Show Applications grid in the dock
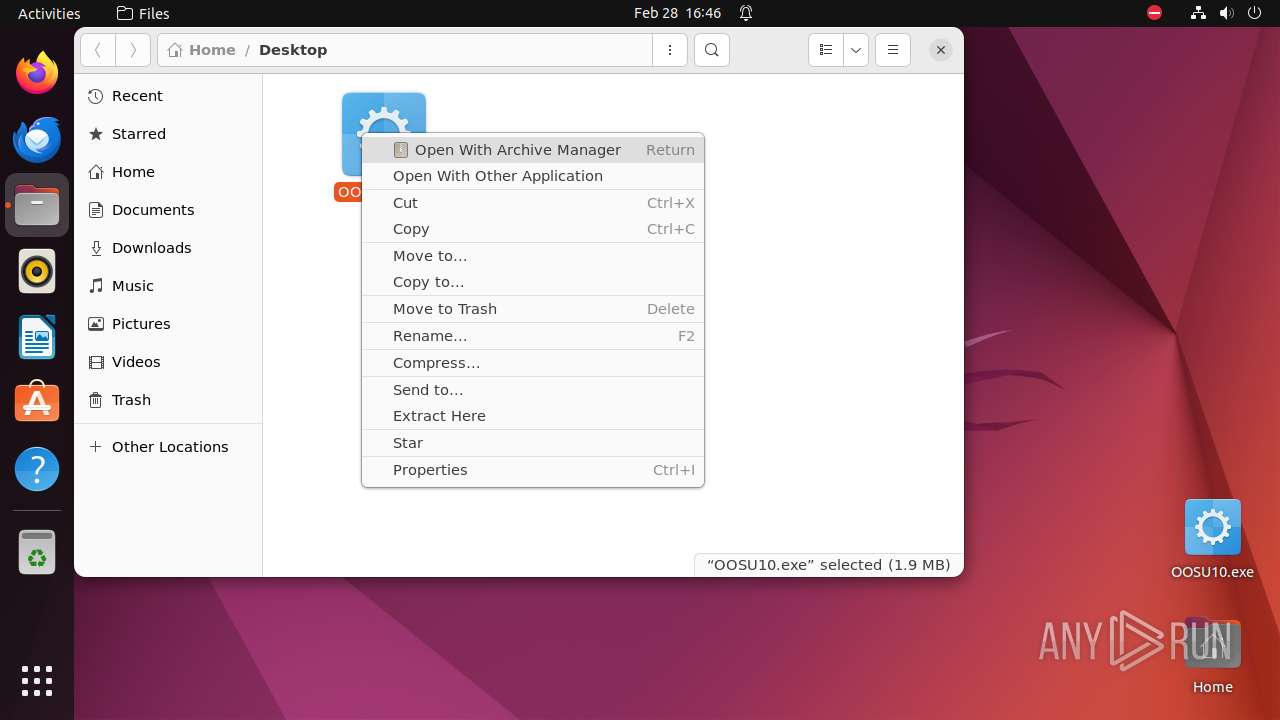This screenshot has height=720, width=1280. click(37, 681)
